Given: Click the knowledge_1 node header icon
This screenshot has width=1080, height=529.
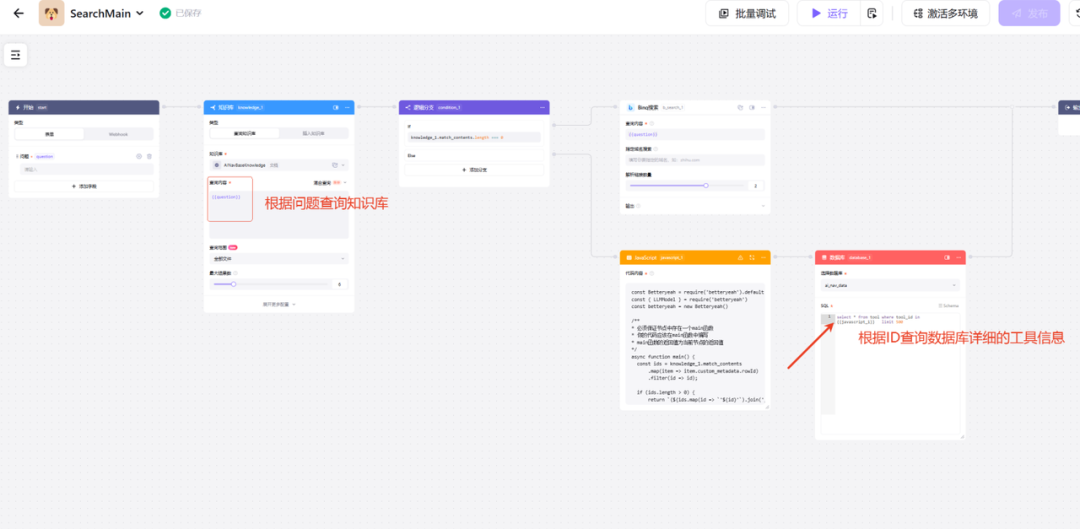Looking at the screenshot, I should point(213,107).
